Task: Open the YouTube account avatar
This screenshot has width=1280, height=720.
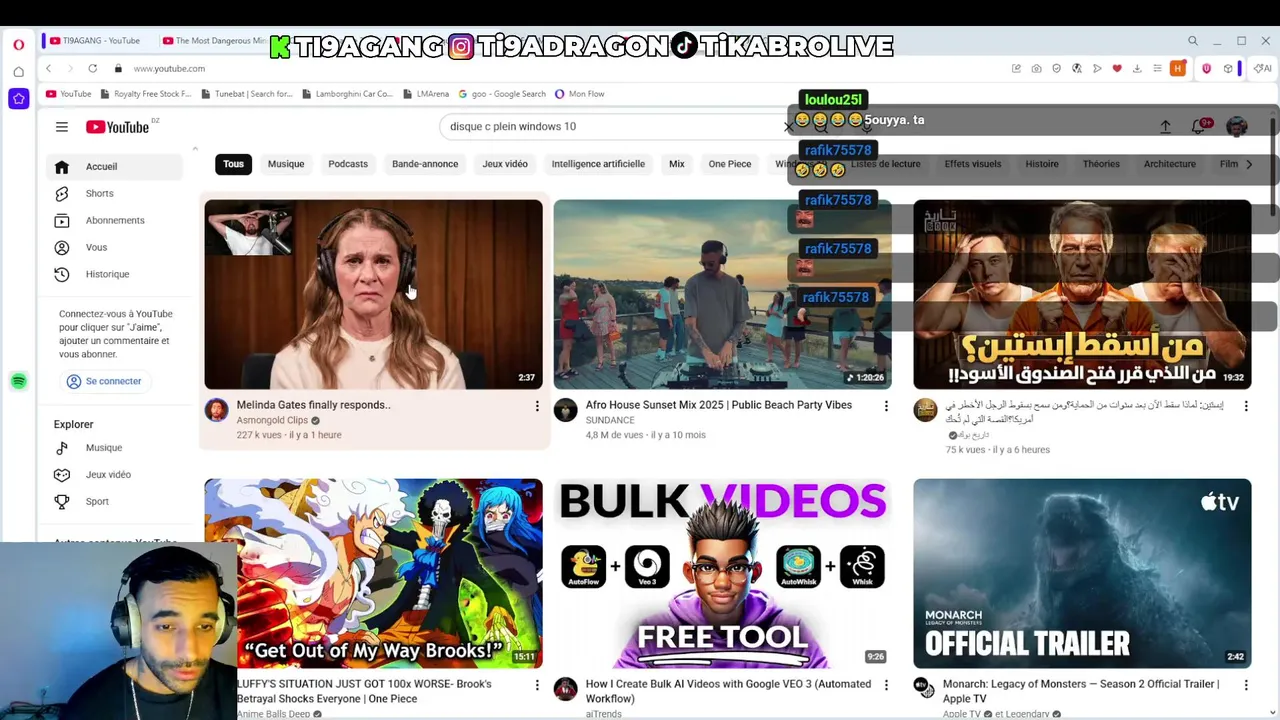Action: (1237, 127)
